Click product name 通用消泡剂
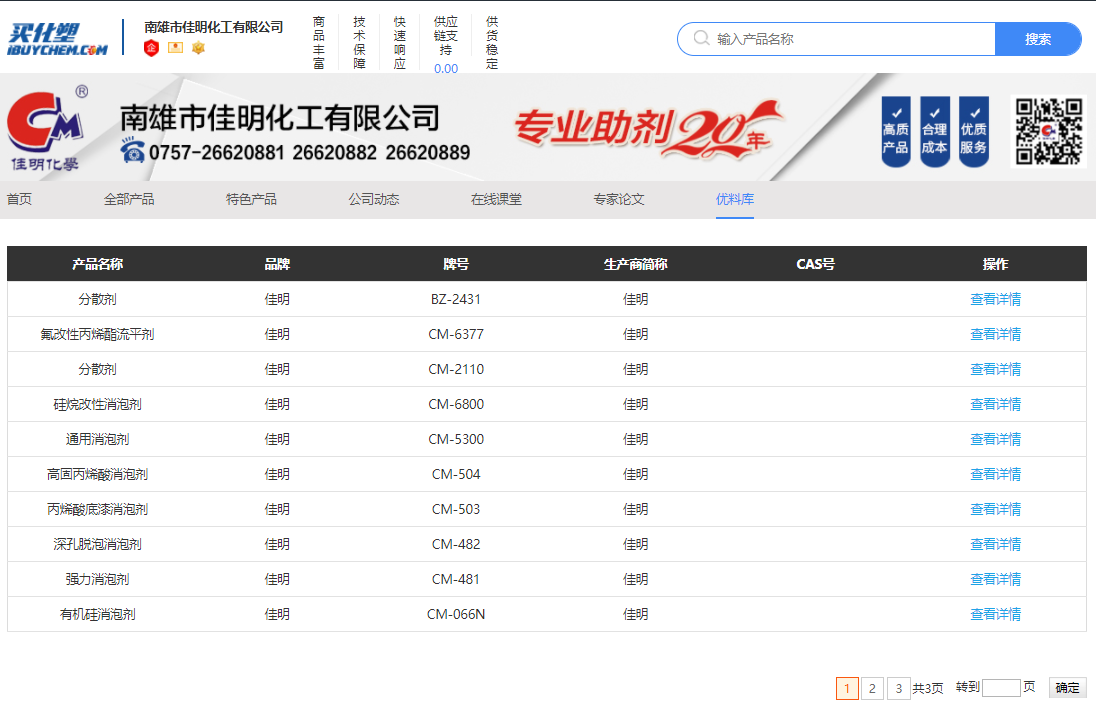 [x=97, y=439]
